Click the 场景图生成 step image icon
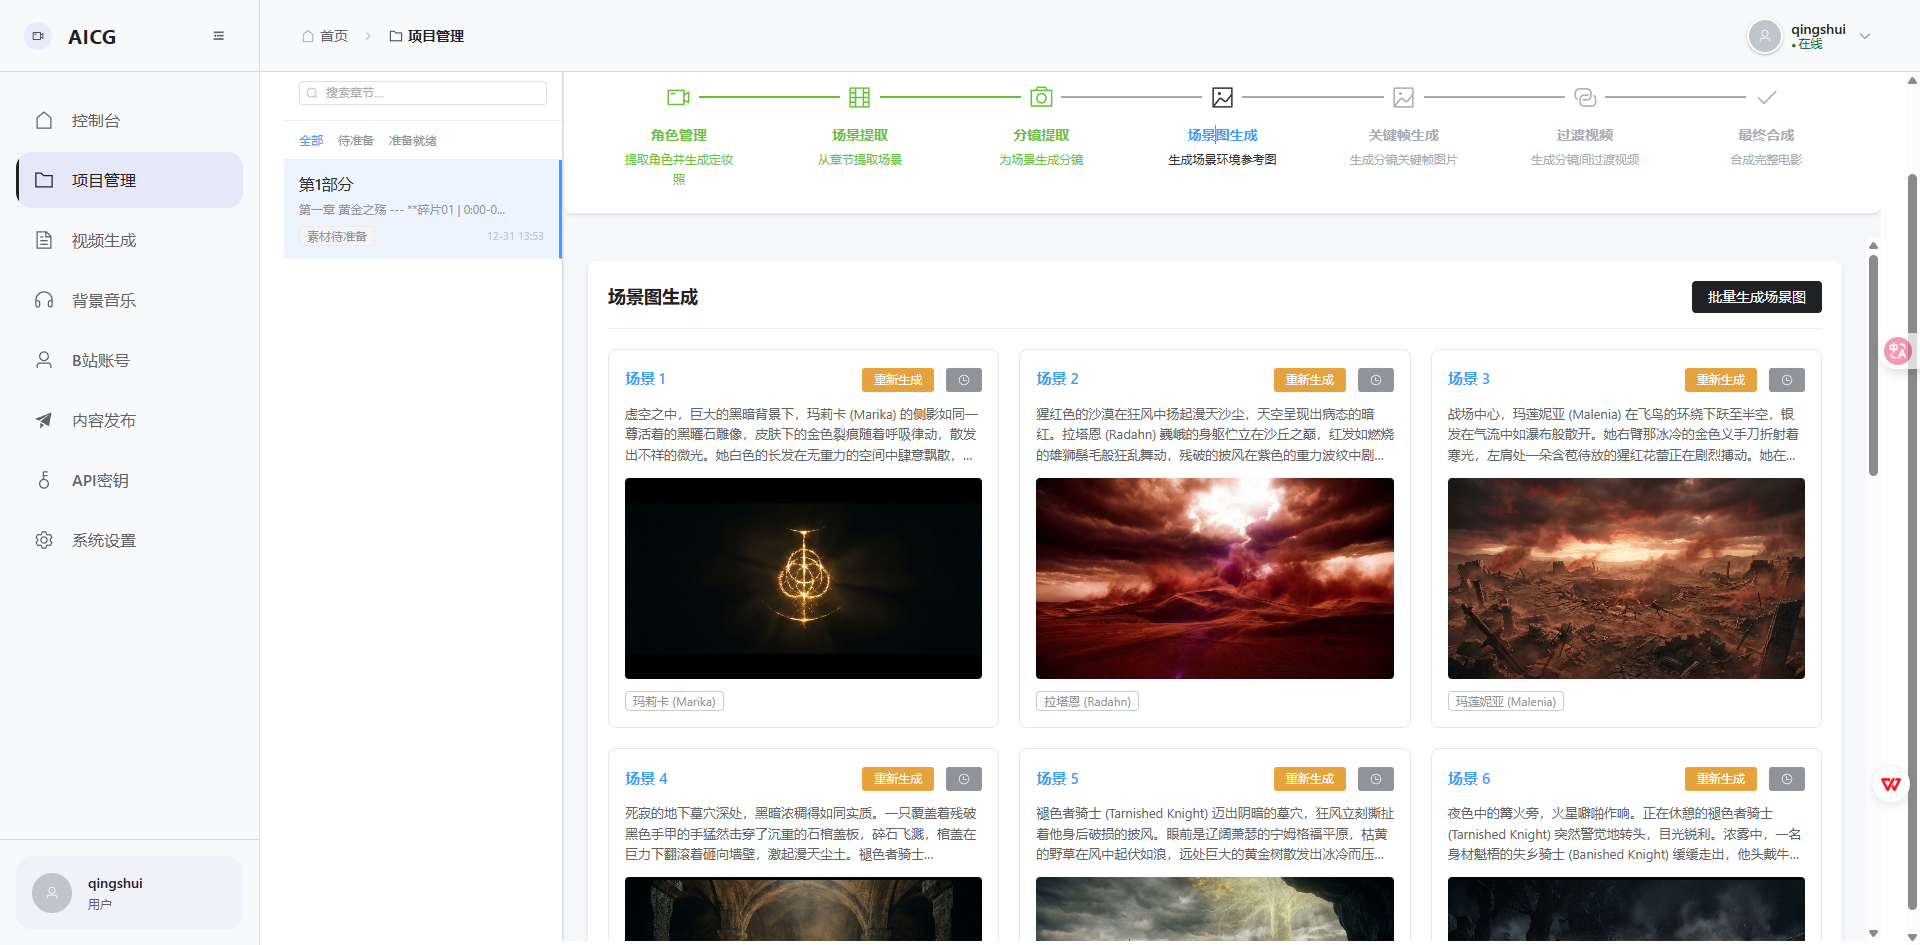This screenshot has height=945, width=1920. tap(1222, 97)
